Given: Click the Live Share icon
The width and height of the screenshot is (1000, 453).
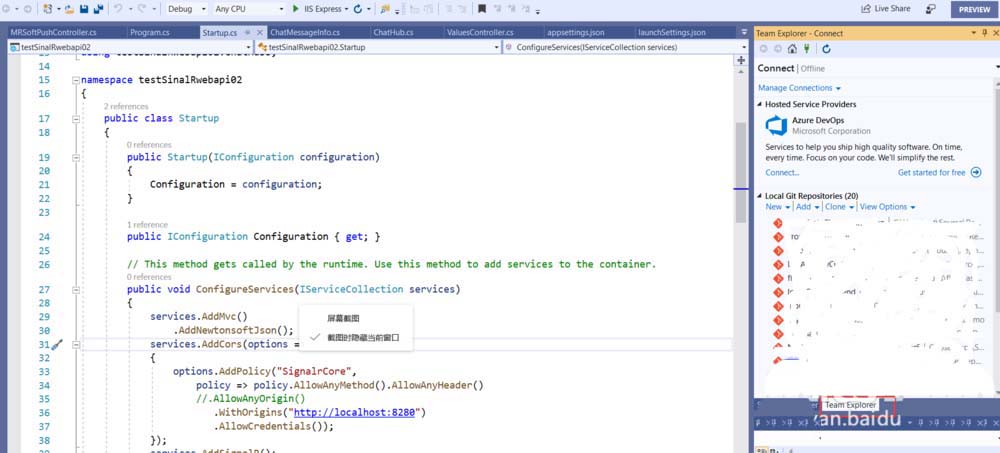Looking at the screenshot, I should pos(865,9).
